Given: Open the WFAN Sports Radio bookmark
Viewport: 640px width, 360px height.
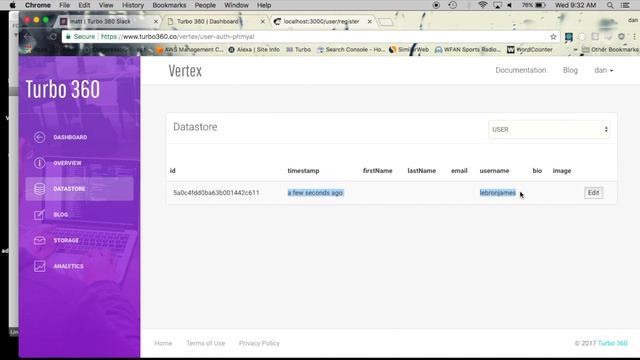Looking at the screenshot, I should [468, 49].
